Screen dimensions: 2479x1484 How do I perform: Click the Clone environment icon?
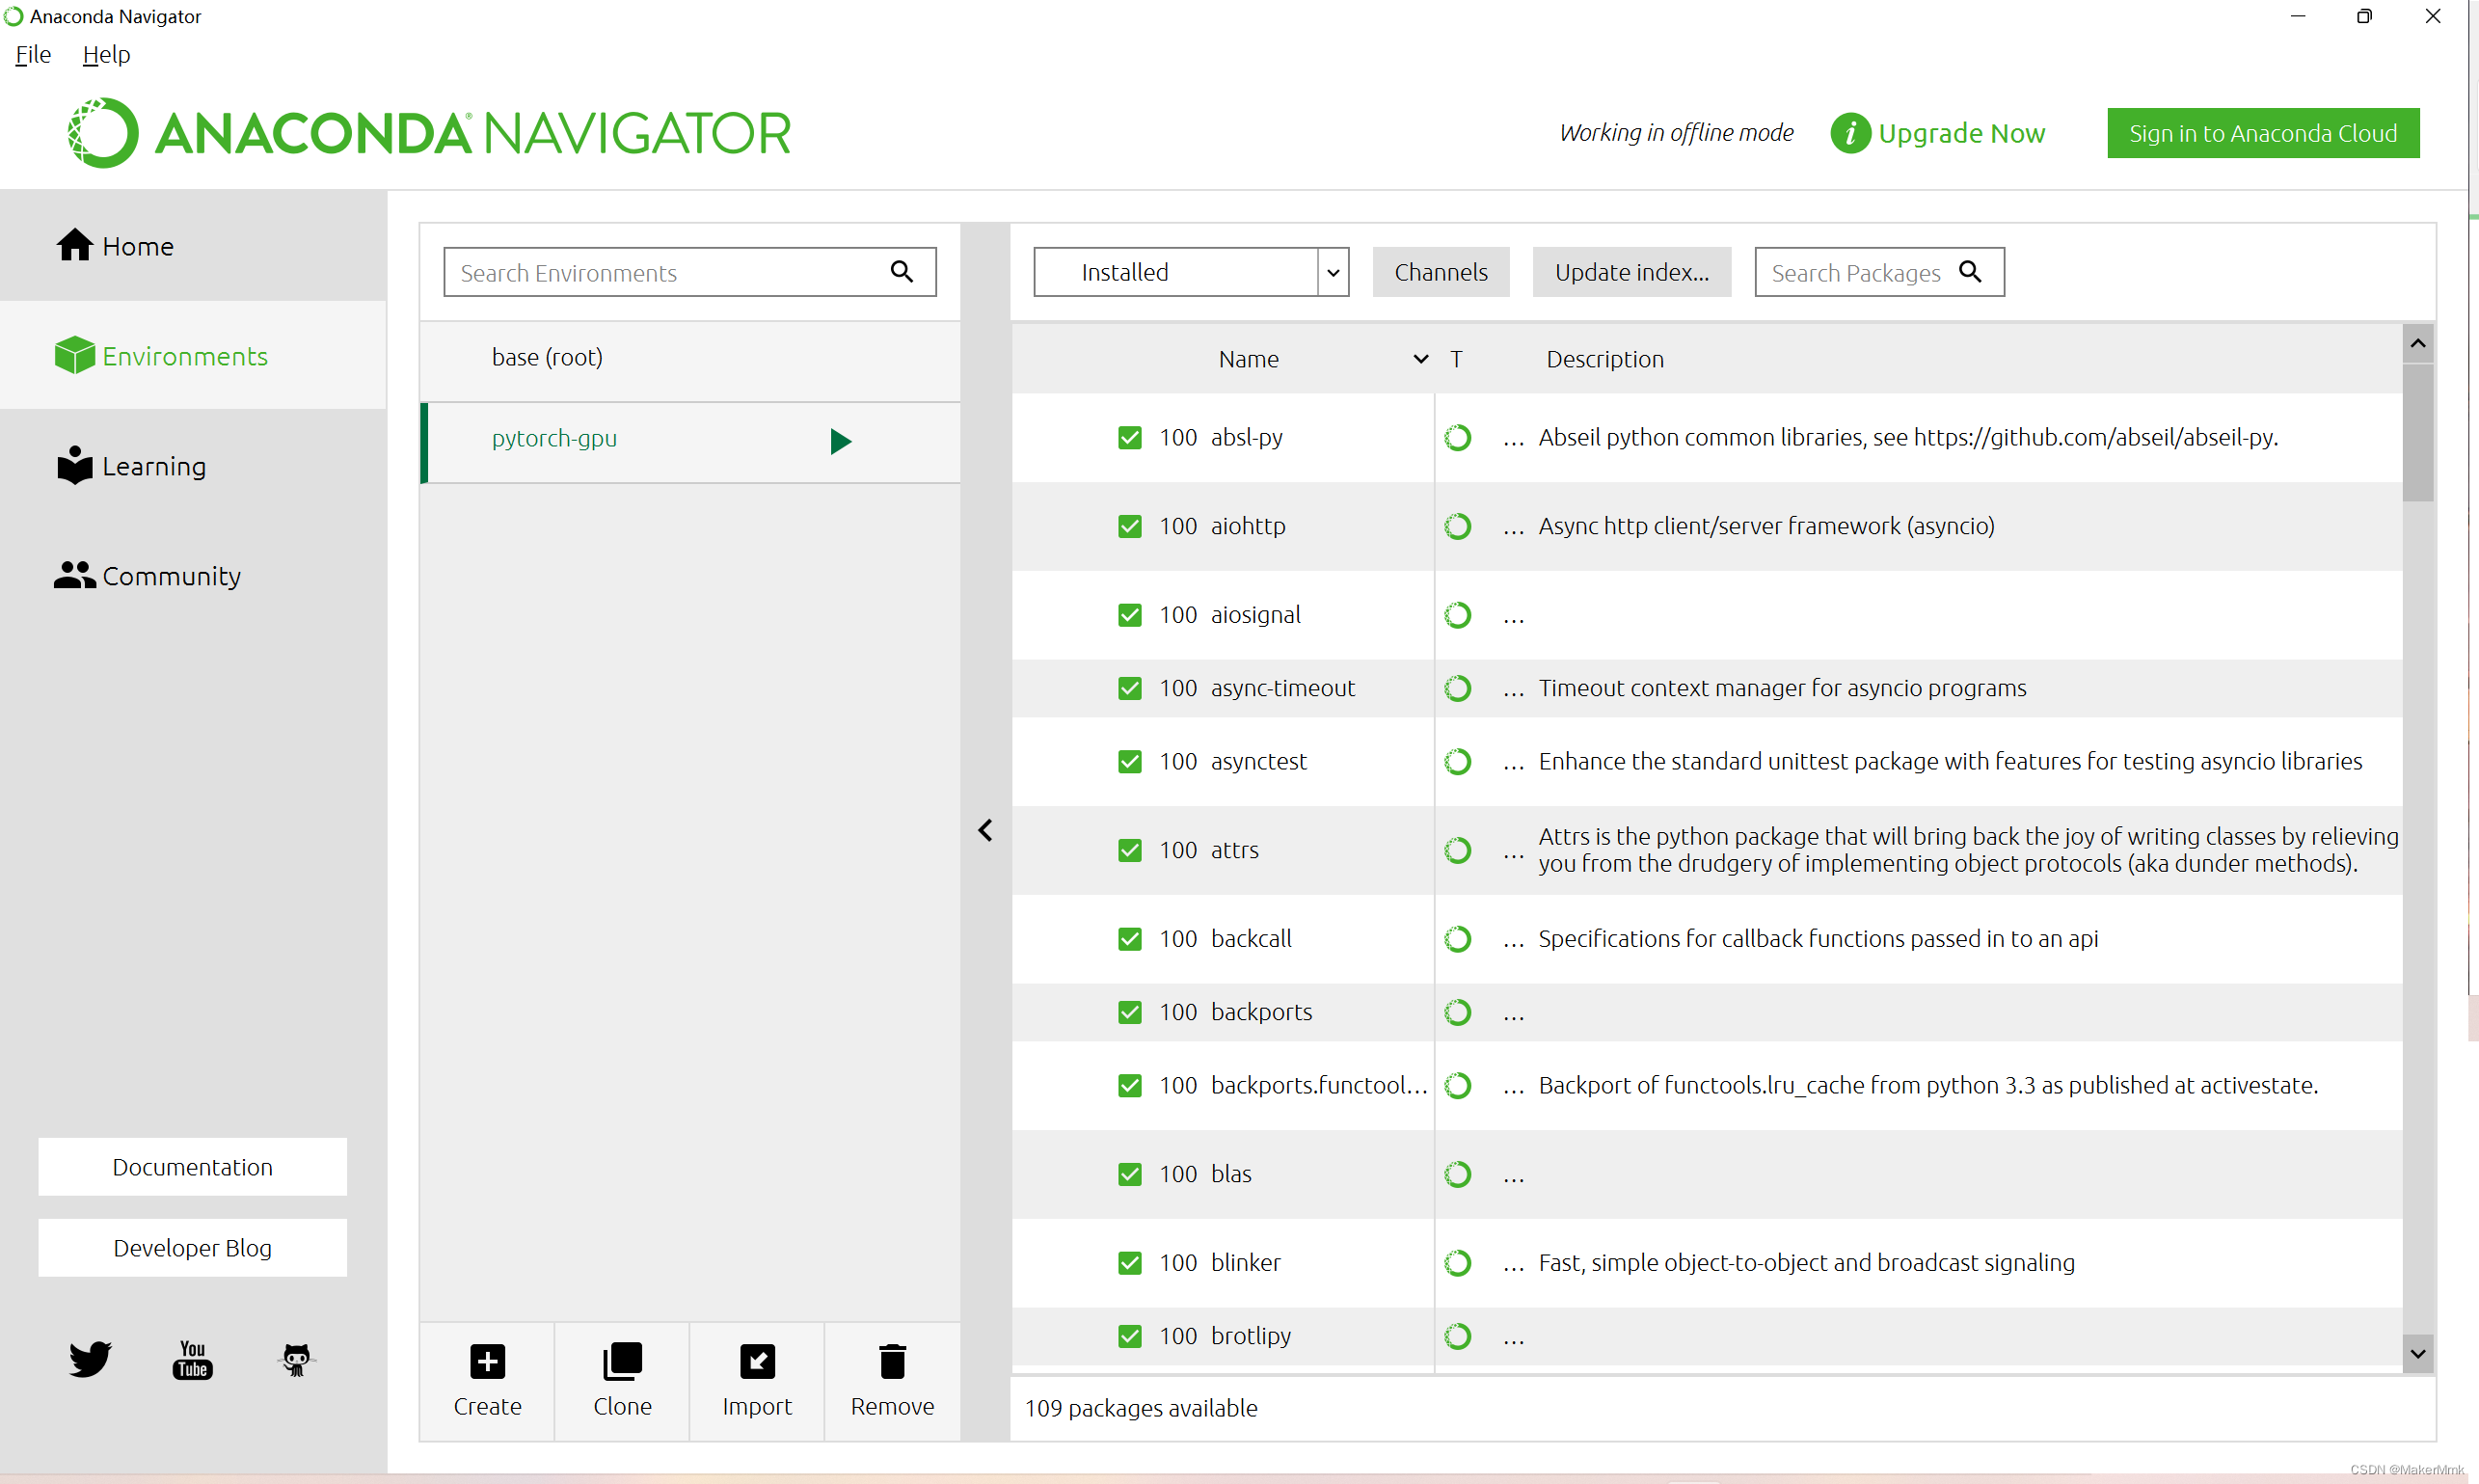coord(622,1361)
